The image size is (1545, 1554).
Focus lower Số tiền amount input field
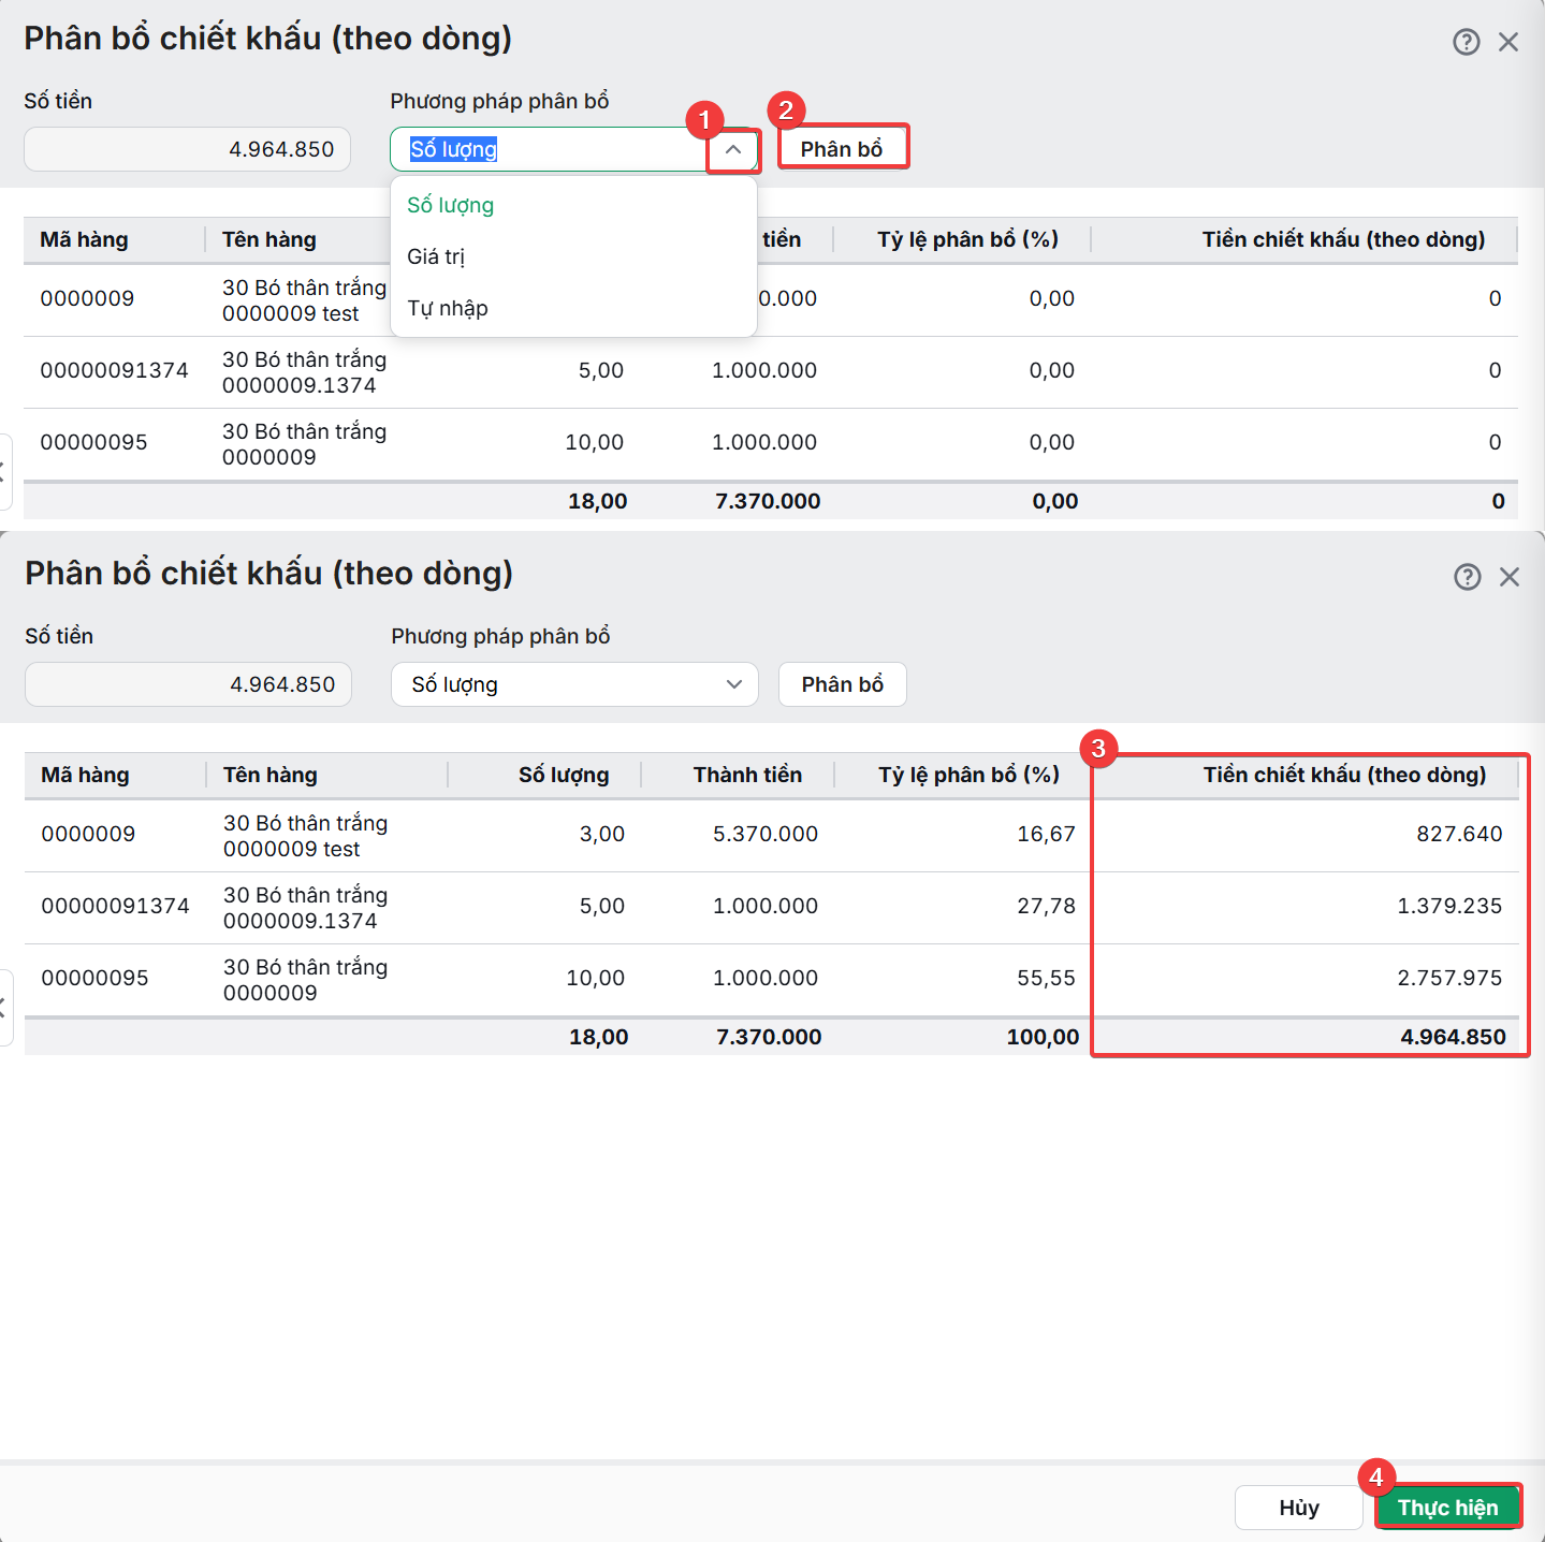(x=188, y=685)
